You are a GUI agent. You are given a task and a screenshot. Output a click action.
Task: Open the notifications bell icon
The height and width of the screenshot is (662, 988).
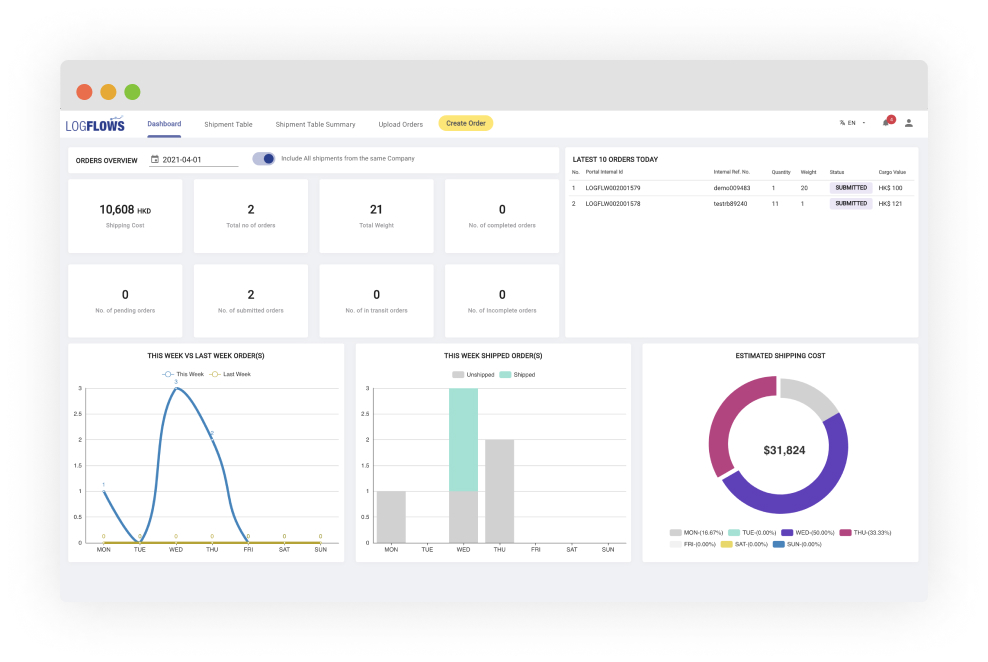click(x=885, y=123)
